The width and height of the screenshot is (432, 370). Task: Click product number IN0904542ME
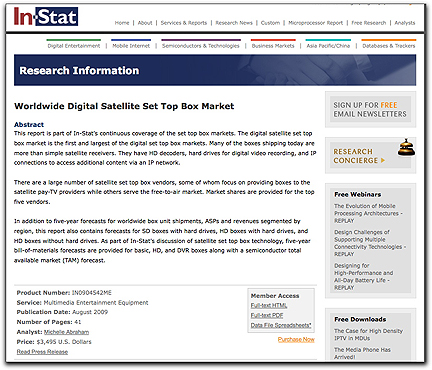(92, 293)
